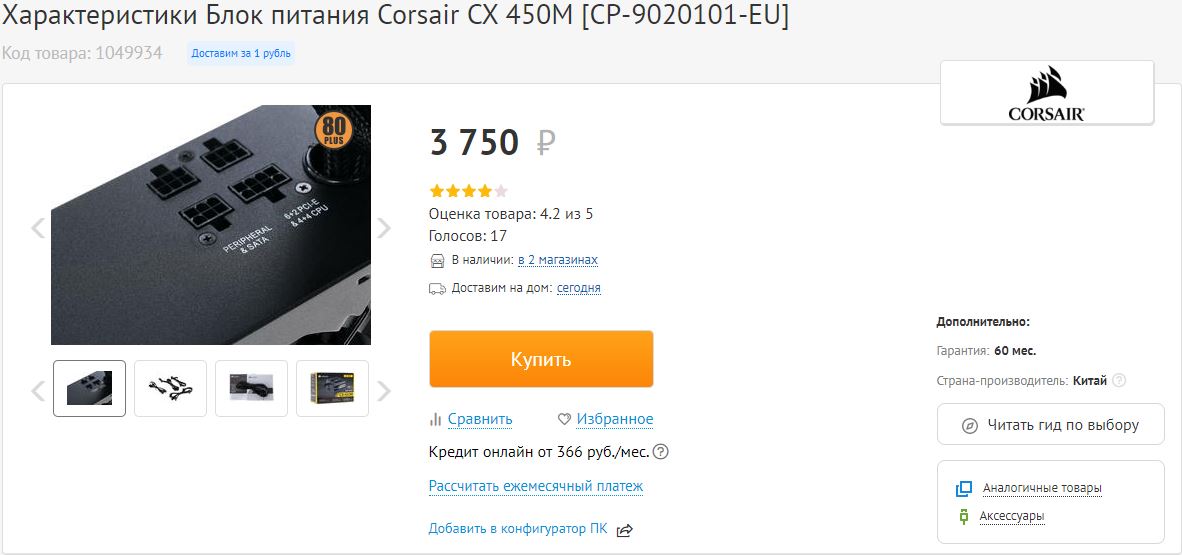Click the compass icon in buying guide button

970,426
